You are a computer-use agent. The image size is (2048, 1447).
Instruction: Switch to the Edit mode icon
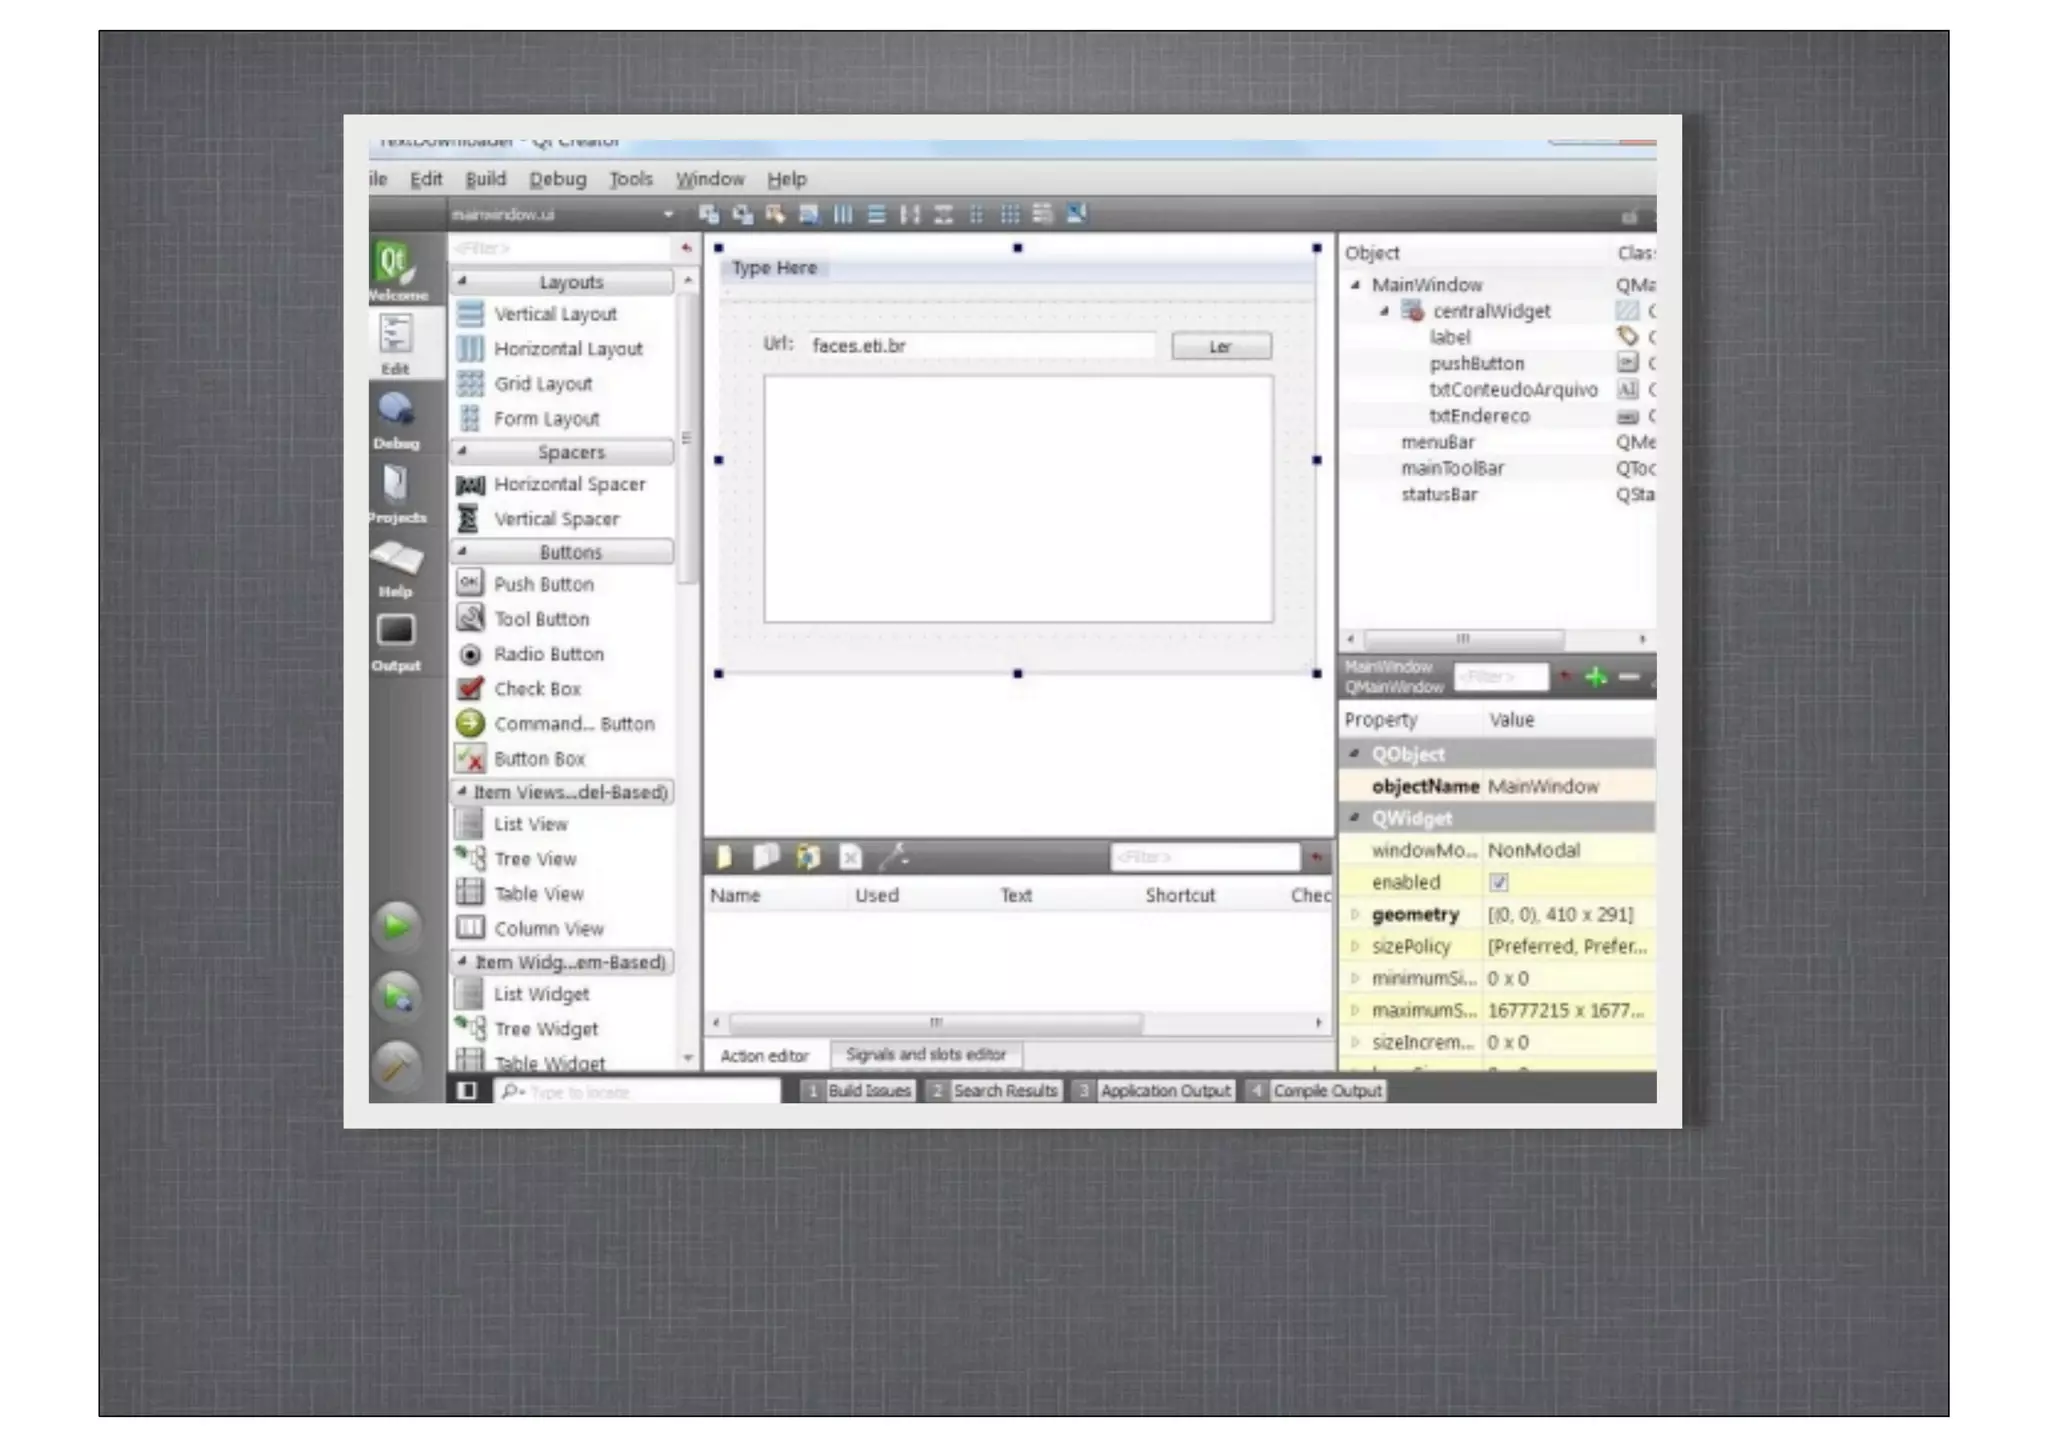395,340
